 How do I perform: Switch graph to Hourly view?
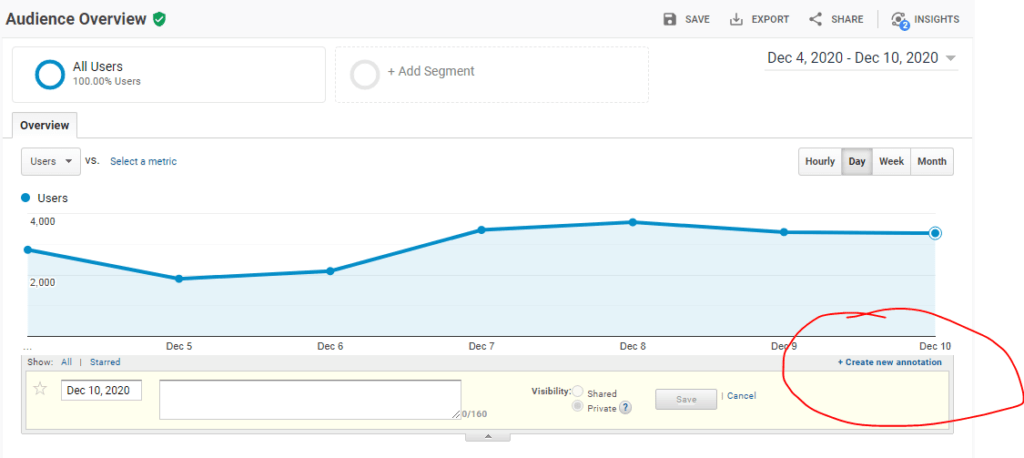click(x=819, y=161)
